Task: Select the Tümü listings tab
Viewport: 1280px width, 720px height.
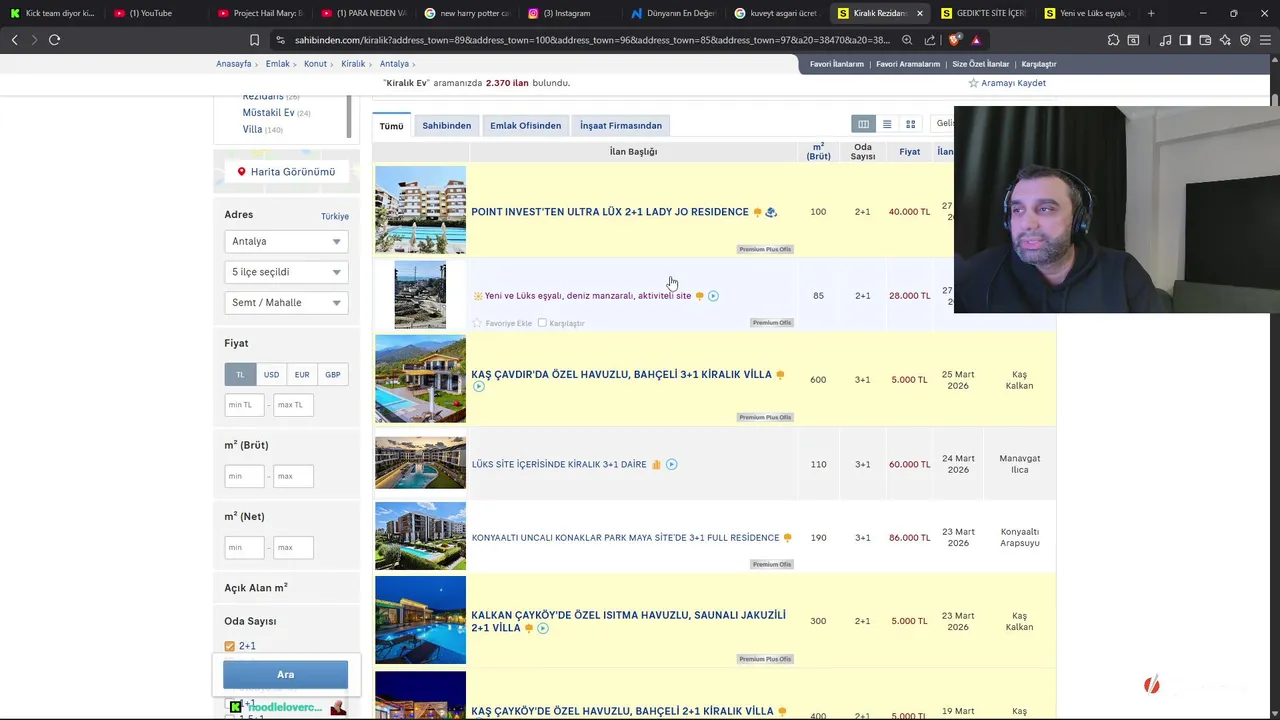Action: (x=391, y=126)
